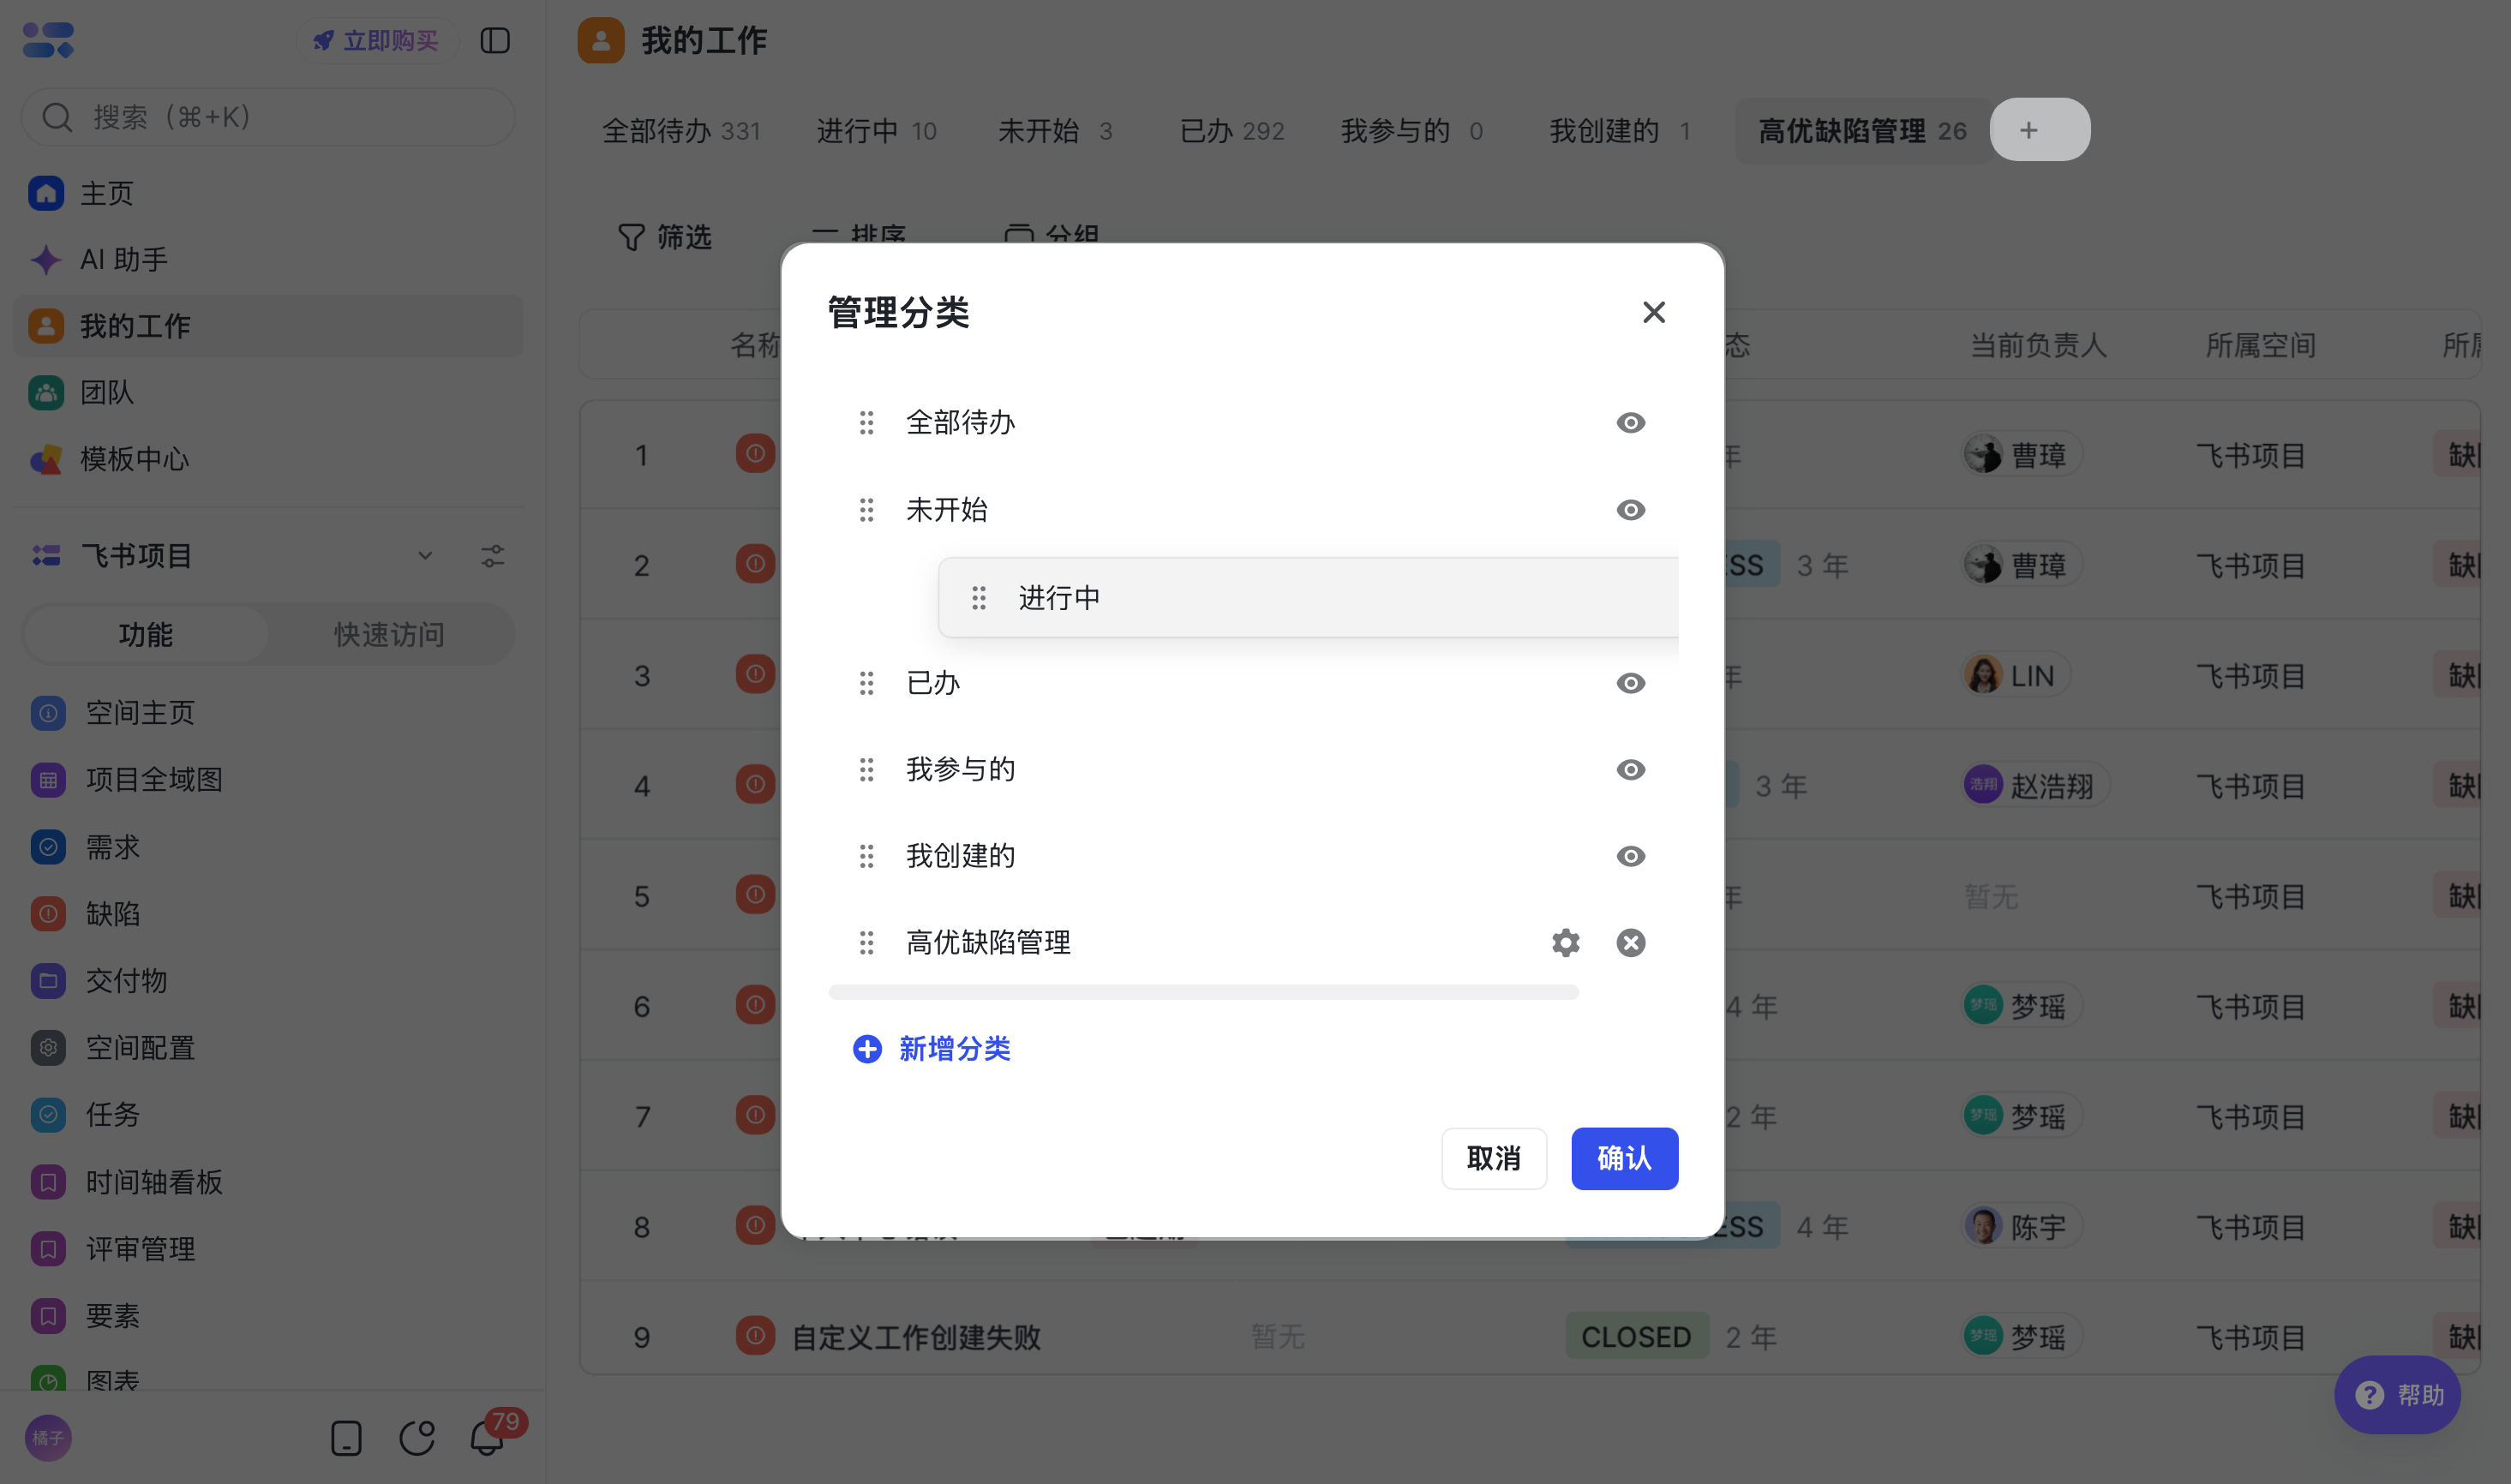The height and width of the screenshot is (1484, 2511).
Task: Switch to 快速访问 sidebar tab
Action: 389,634
